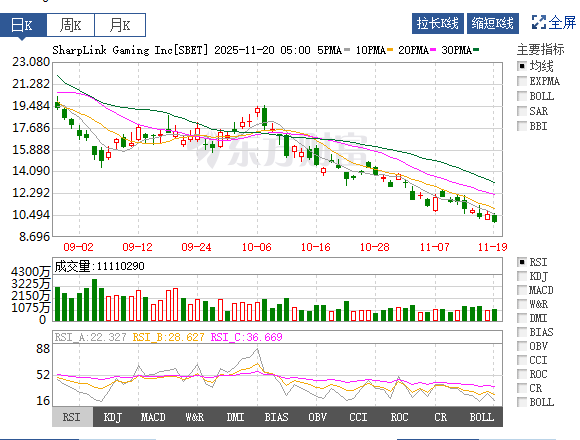Select the EXPMA main indicator option
Screen dimensions: 580x440
click(x=522, y=81)
